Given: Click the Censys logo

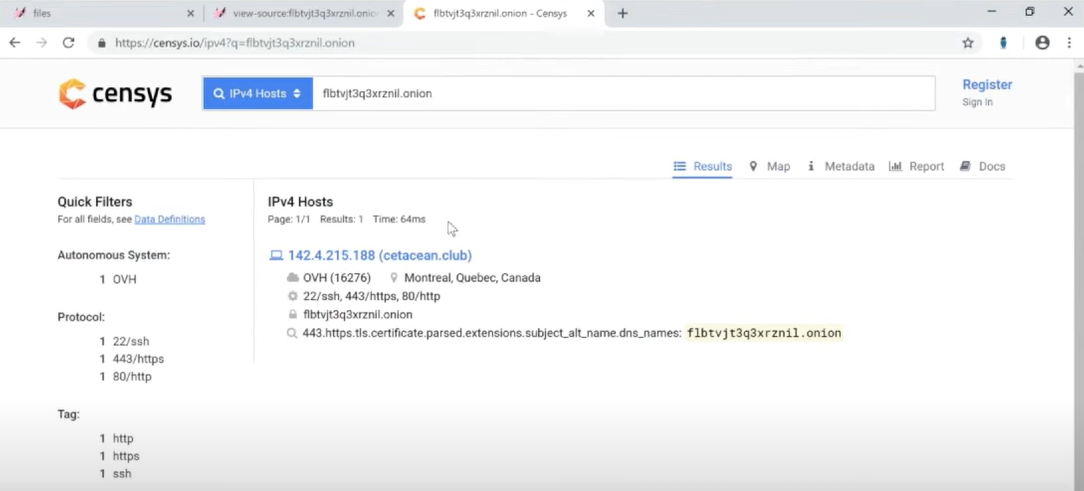Looking at the screenshot, I should (x=115, y=94).
